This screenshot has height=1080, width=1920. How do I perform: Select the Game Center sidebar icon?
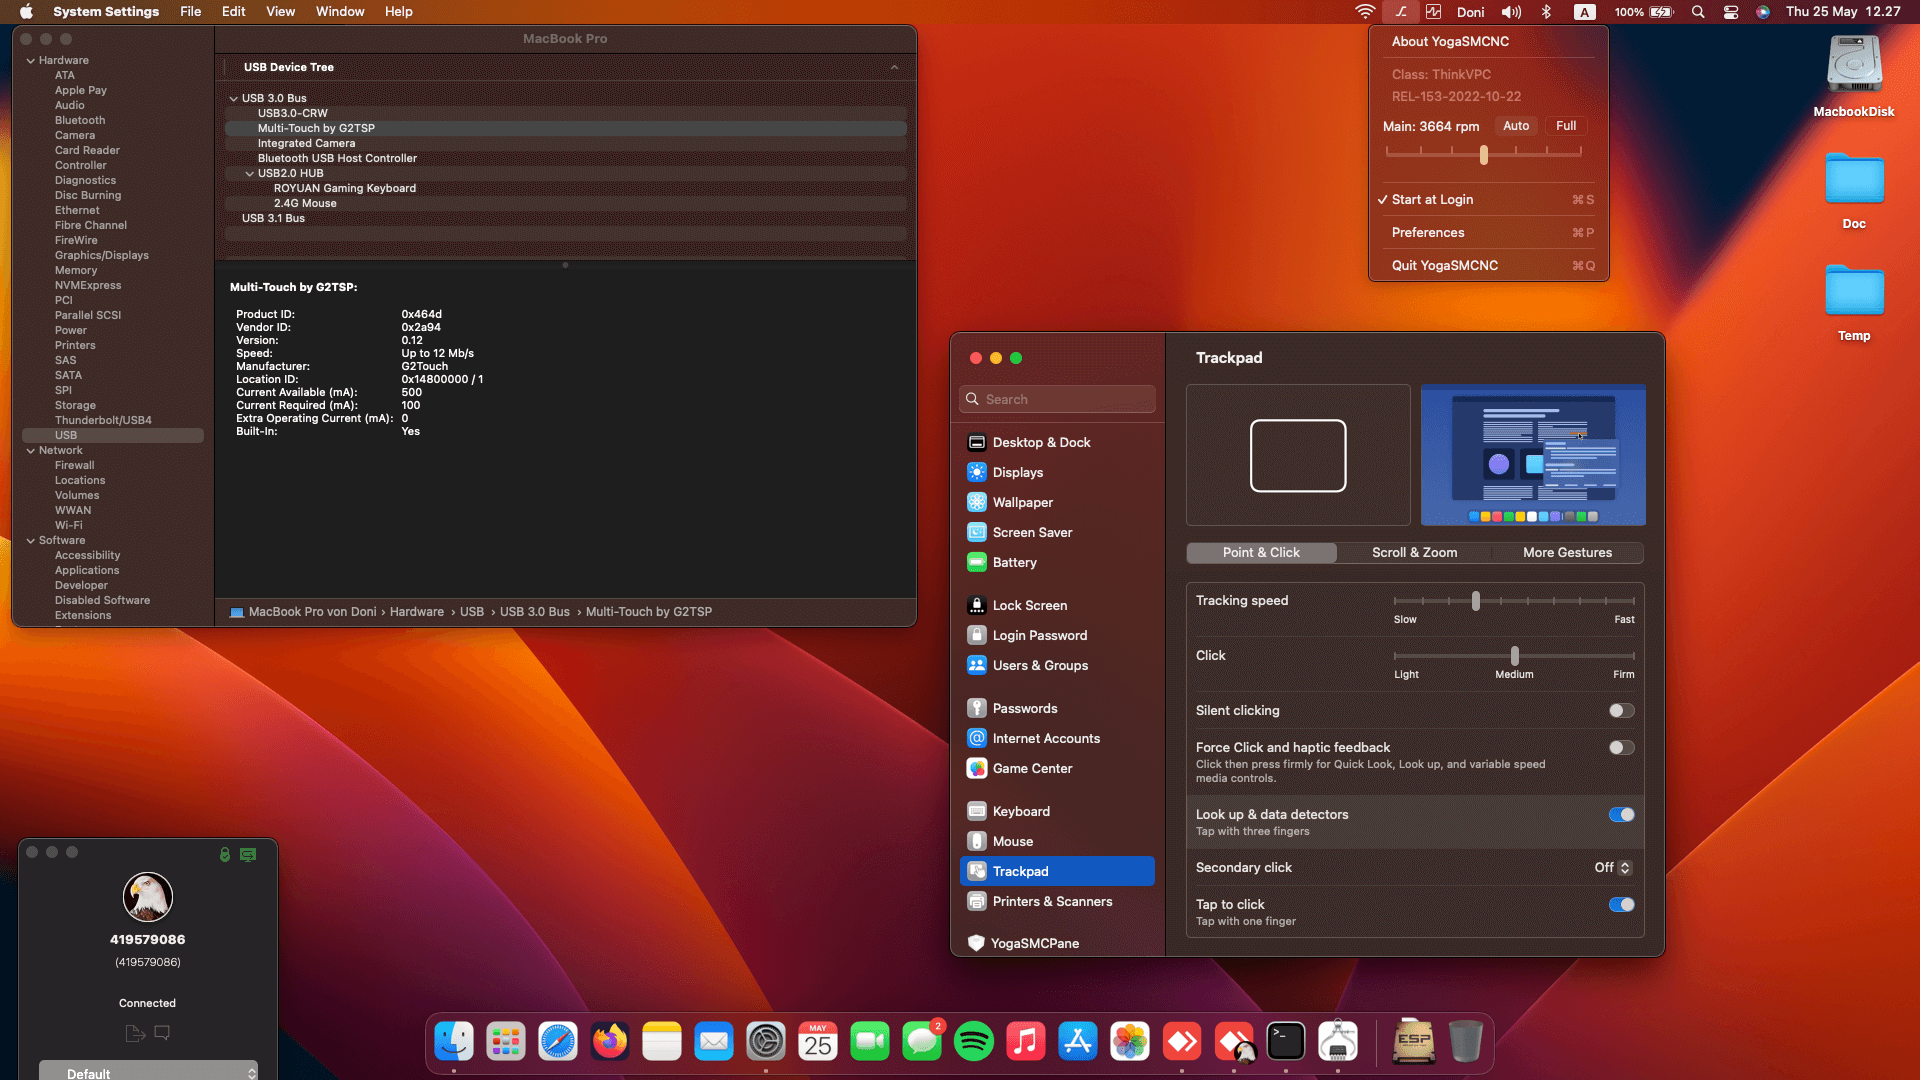point(977,768)
